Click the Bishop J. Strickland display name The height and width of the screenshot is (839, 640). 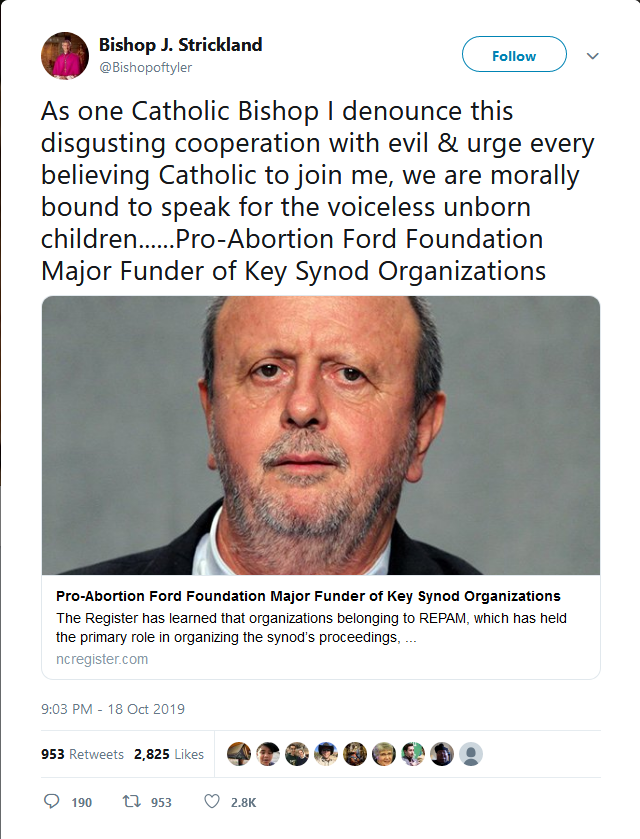180,45
